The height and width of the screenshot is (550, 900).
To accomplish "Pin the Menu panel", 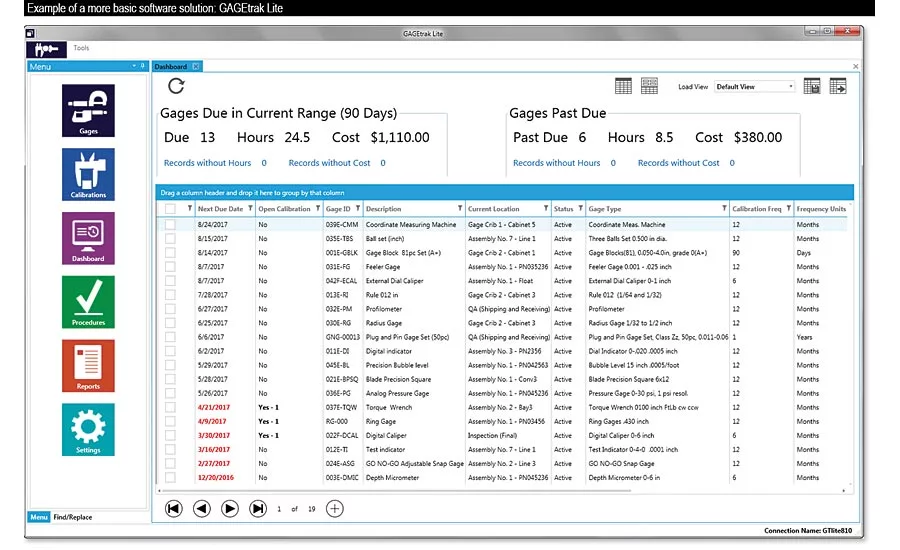I will [x=142, y=66].
